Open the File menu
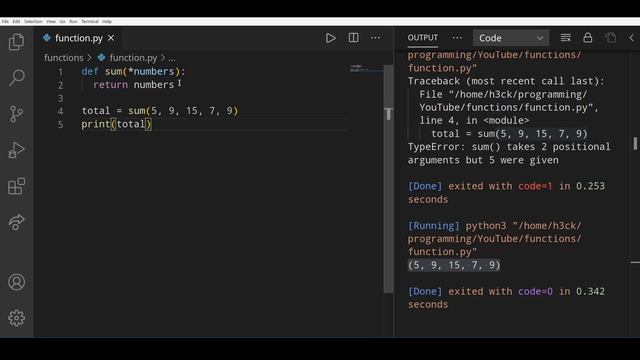Viewport: 640px width, 360px height. click(x=5, y=21)
